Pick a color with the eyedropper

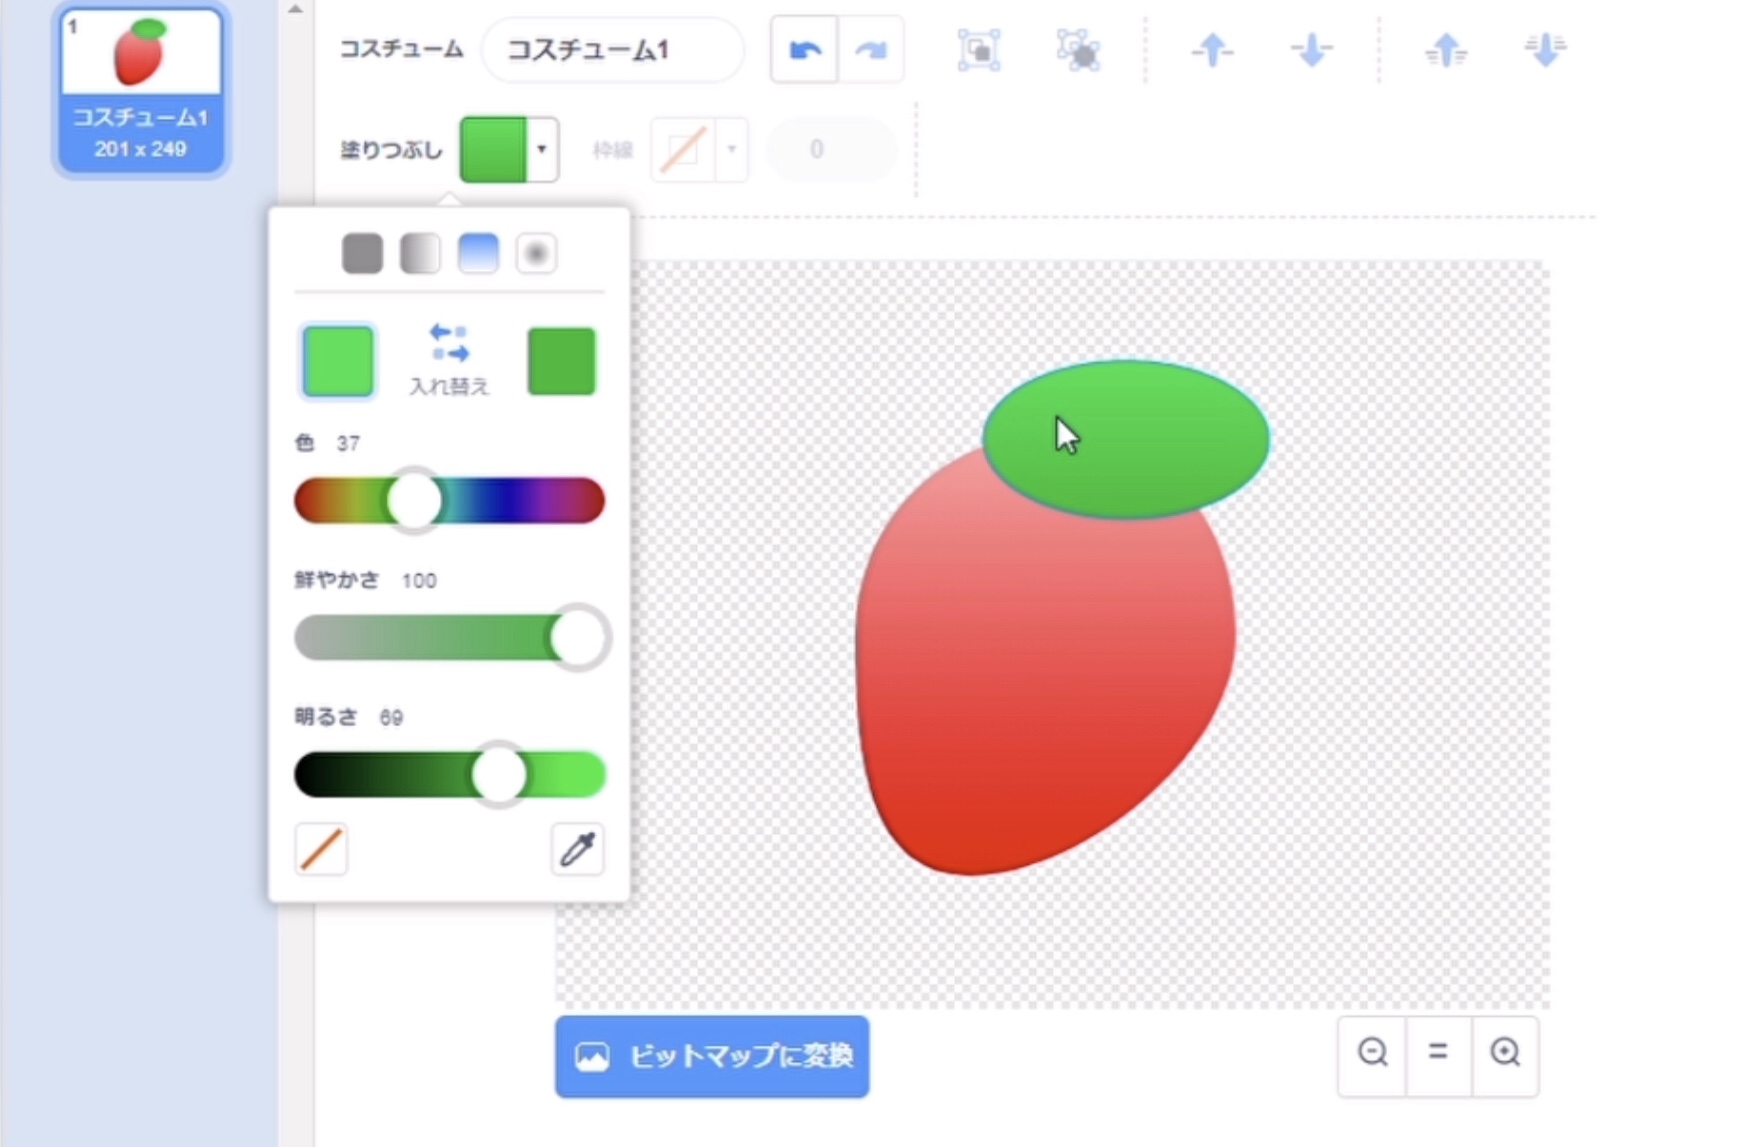577,849
